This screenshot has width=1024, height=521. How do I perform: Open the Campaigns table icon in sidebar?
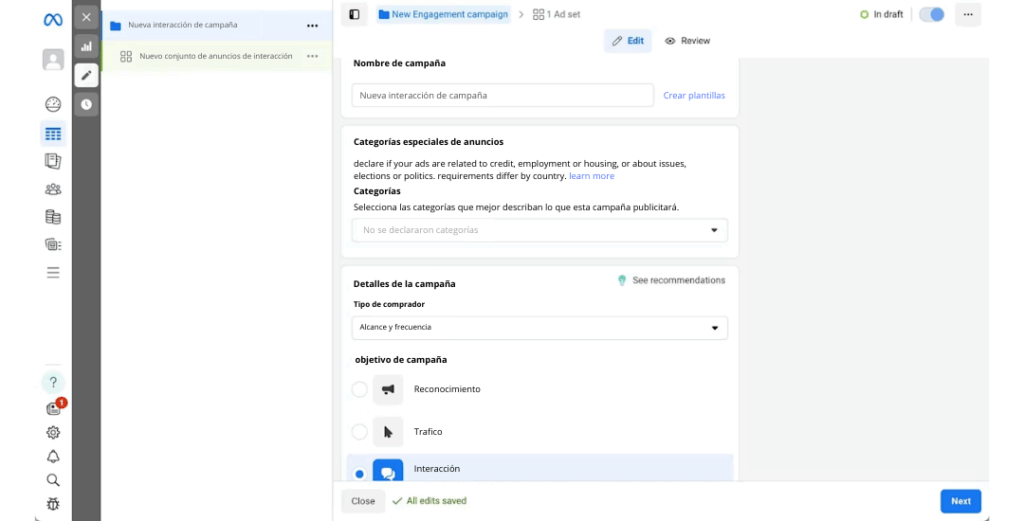(x=53, y=133)
